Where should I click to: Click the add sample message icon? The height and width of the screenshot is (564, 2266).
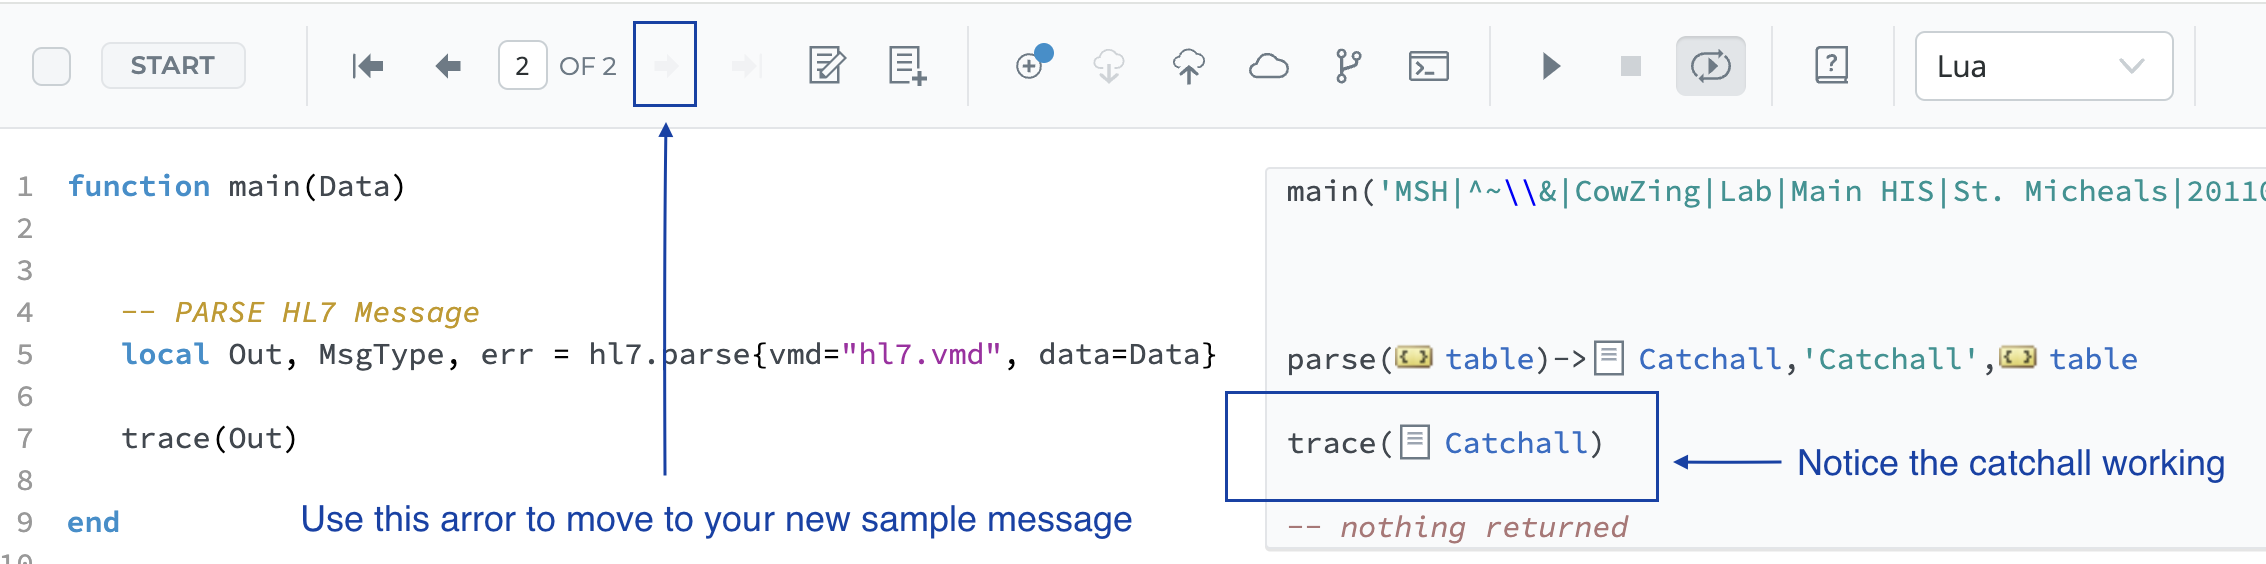[907, 66]
